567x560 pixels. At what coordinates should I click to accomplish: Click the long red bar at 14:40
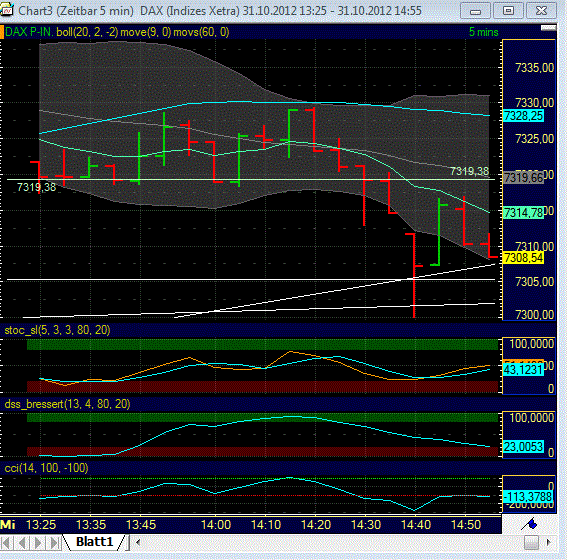tap(414, 275)
